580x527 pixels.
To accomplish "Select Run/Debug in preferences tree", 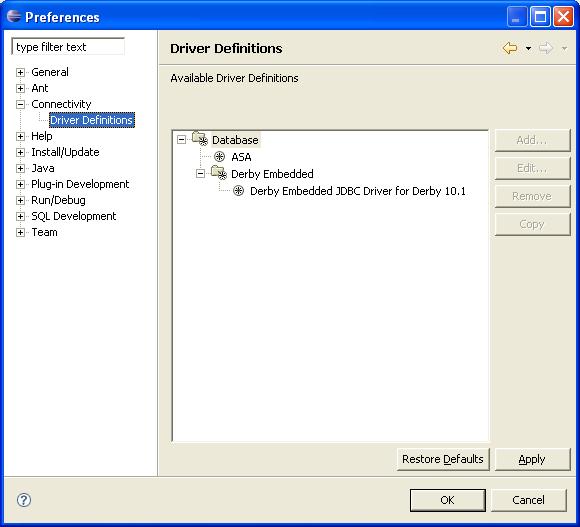I will 58,200.
